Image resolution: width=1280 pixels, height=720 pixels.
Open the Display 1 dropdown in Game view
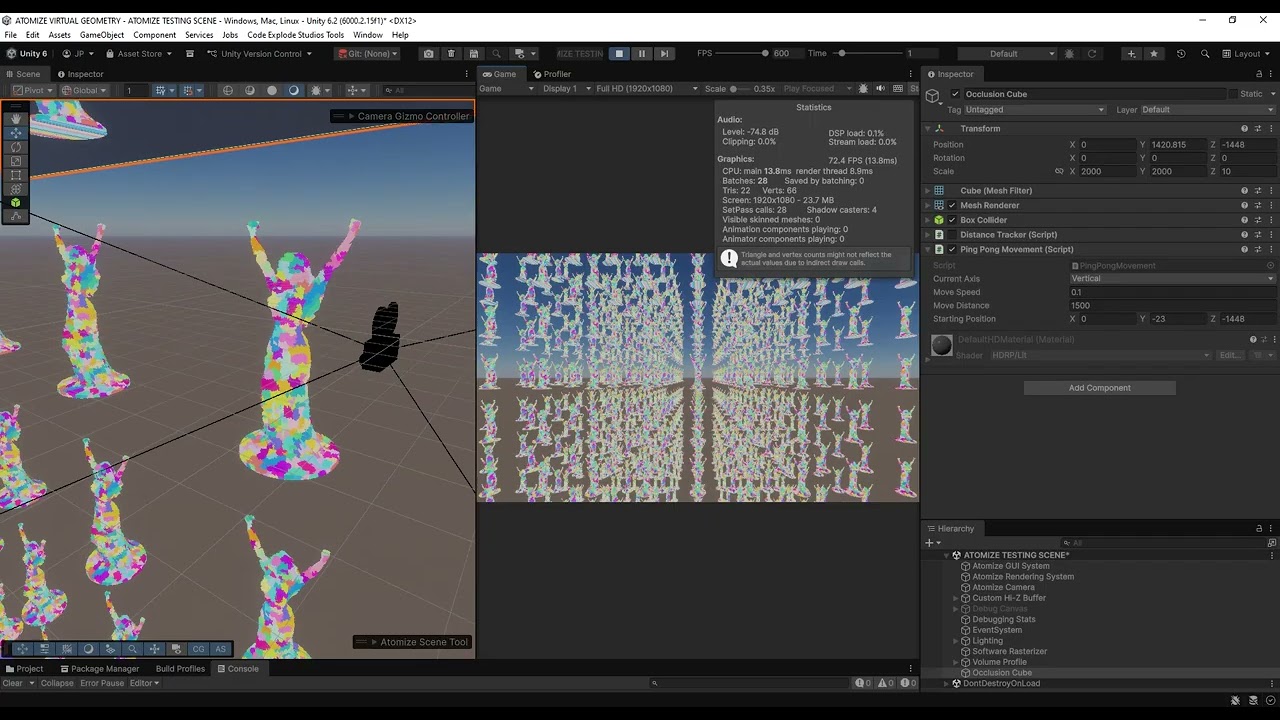[x=565, y=89]
